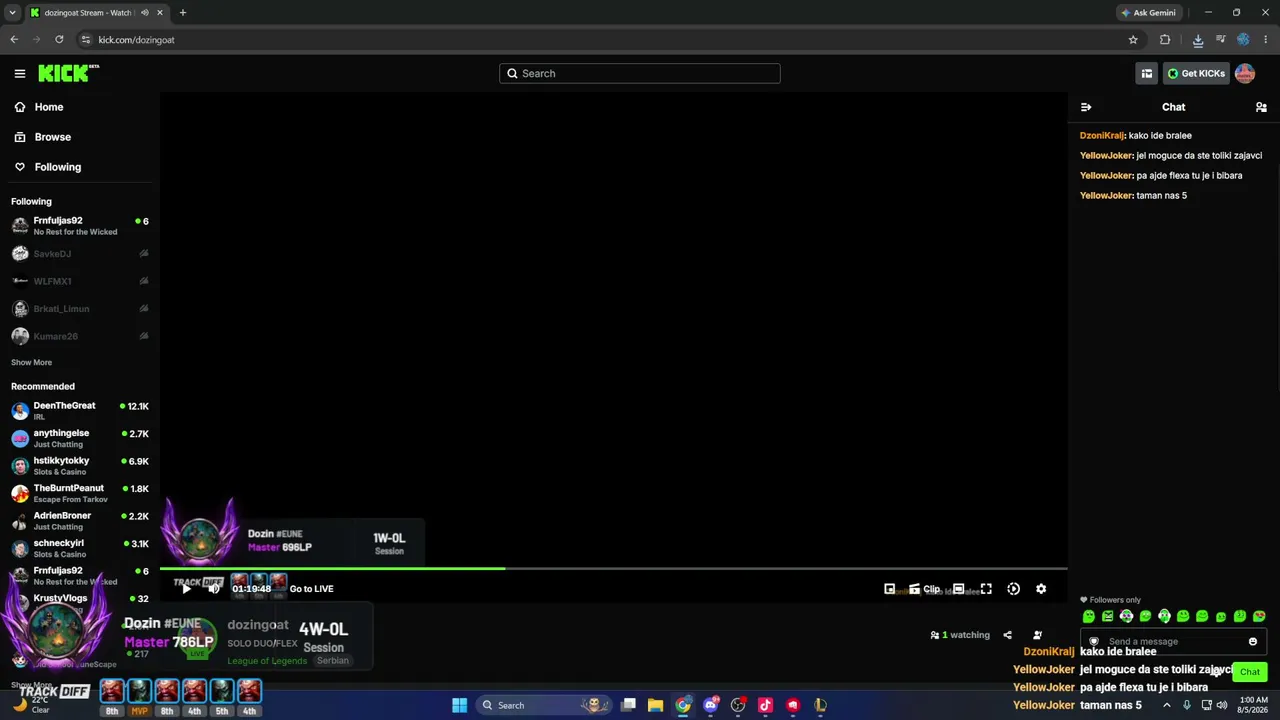Image resolution: width=1280 pixels, height=720 pixels.
Task: Click the watching viewer count
Action: tap(959, 635)
